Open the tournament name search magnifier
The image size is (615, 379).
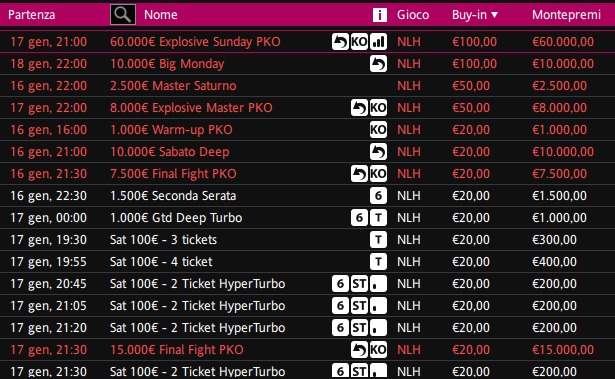coord(123,15)
